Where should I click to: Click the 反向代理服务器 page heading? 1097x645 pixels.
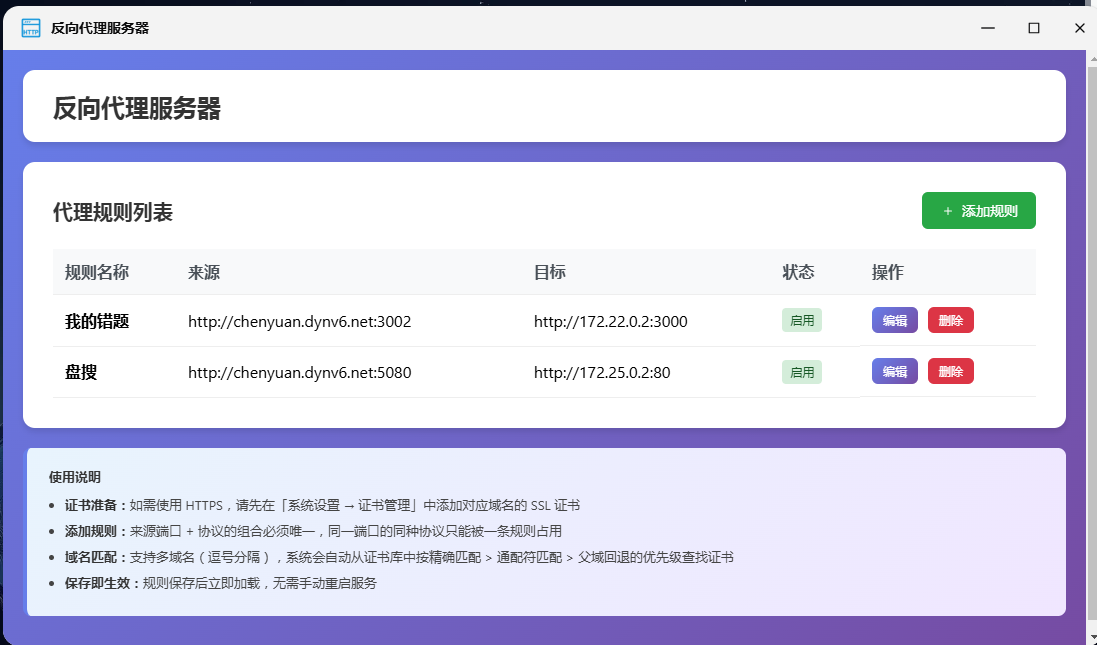click(x=137, y=108)
